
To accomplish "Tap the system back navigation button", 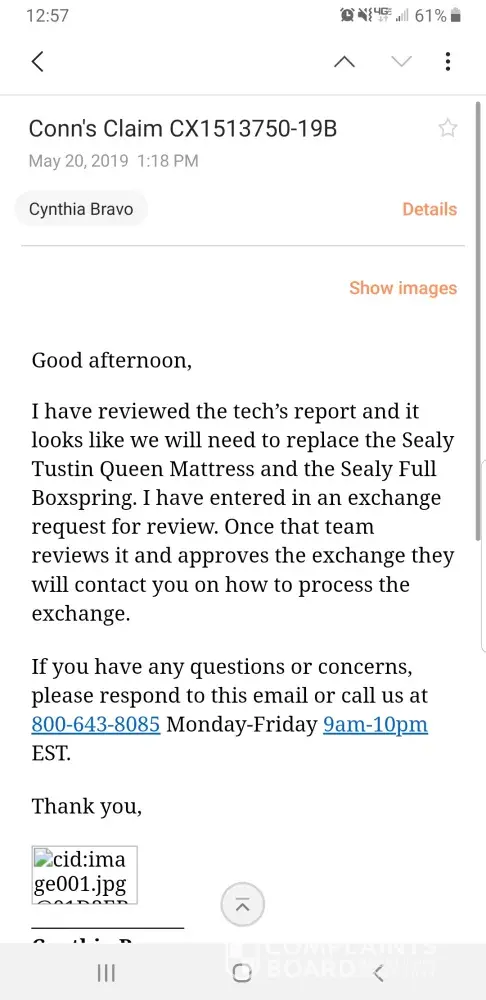I will 378,973.
